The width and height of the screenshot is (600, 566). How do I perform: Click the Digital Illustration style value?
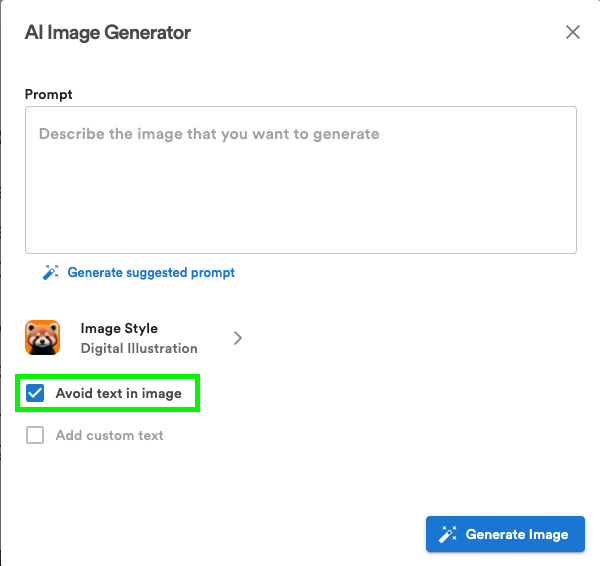click(139, 348)
